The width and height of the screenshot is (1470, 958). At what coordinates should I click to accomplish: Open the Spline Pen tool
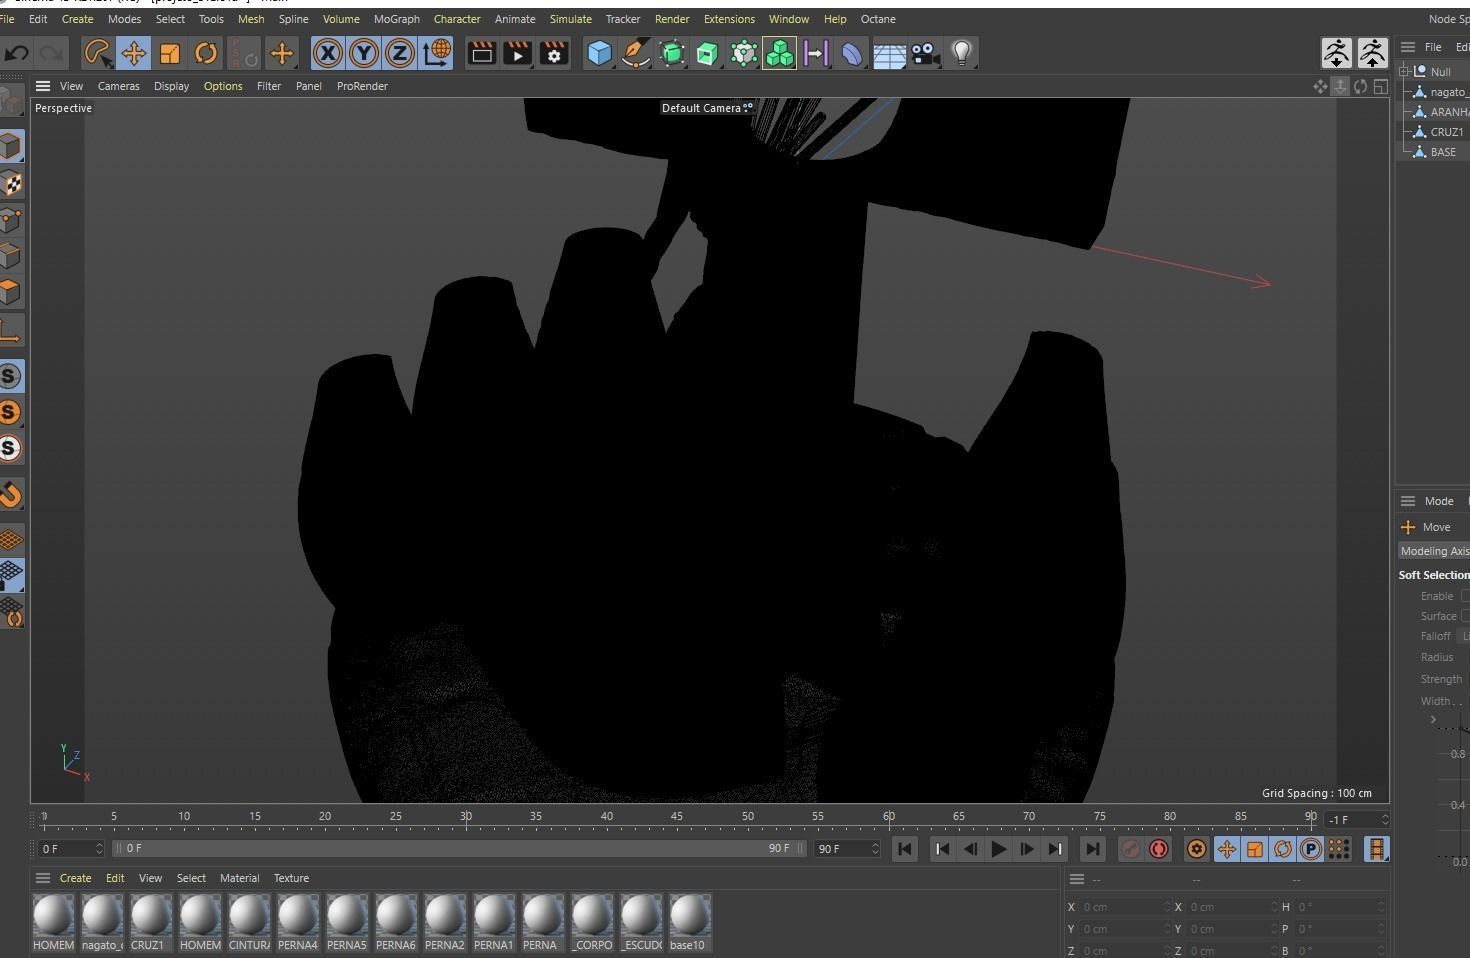coord(635,53)
